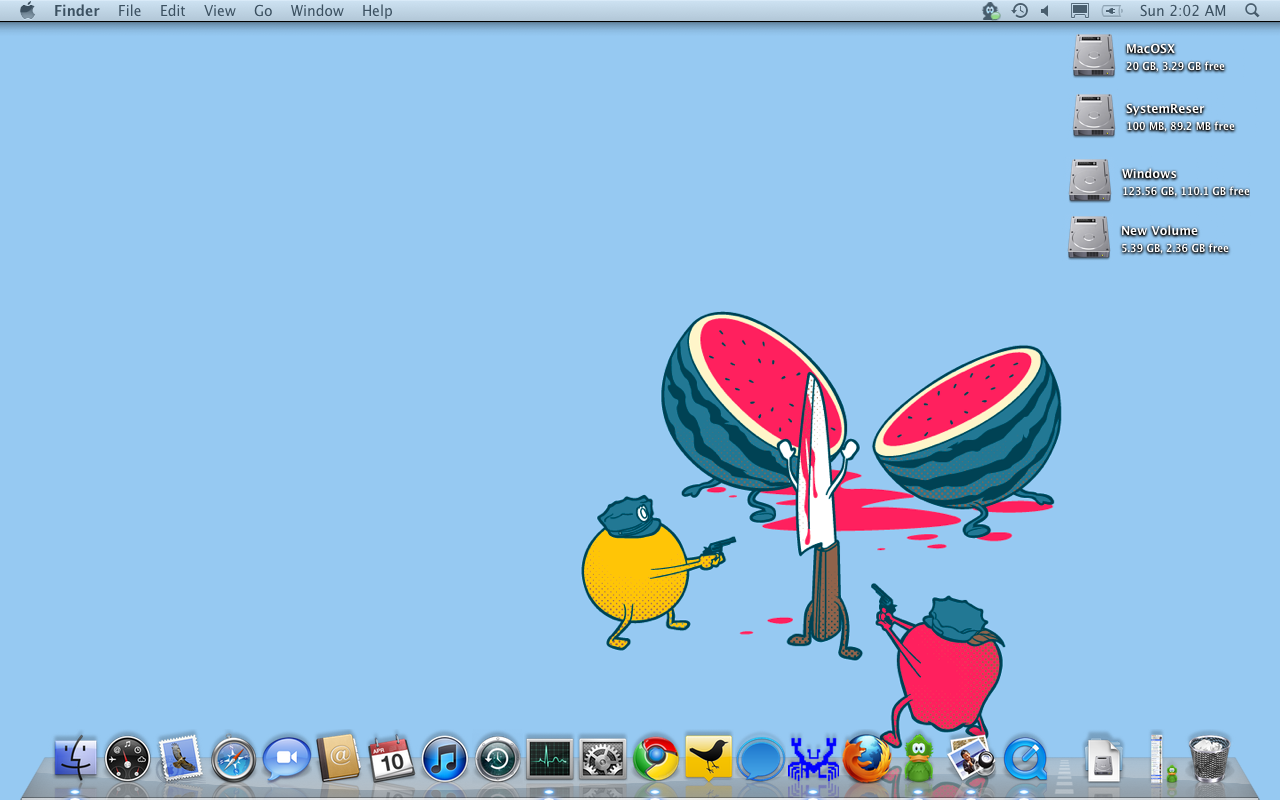The width and height of the screenshot is (1280, 800).
Task: Select the New Volume drive icon
Action: click(1089, 237)
